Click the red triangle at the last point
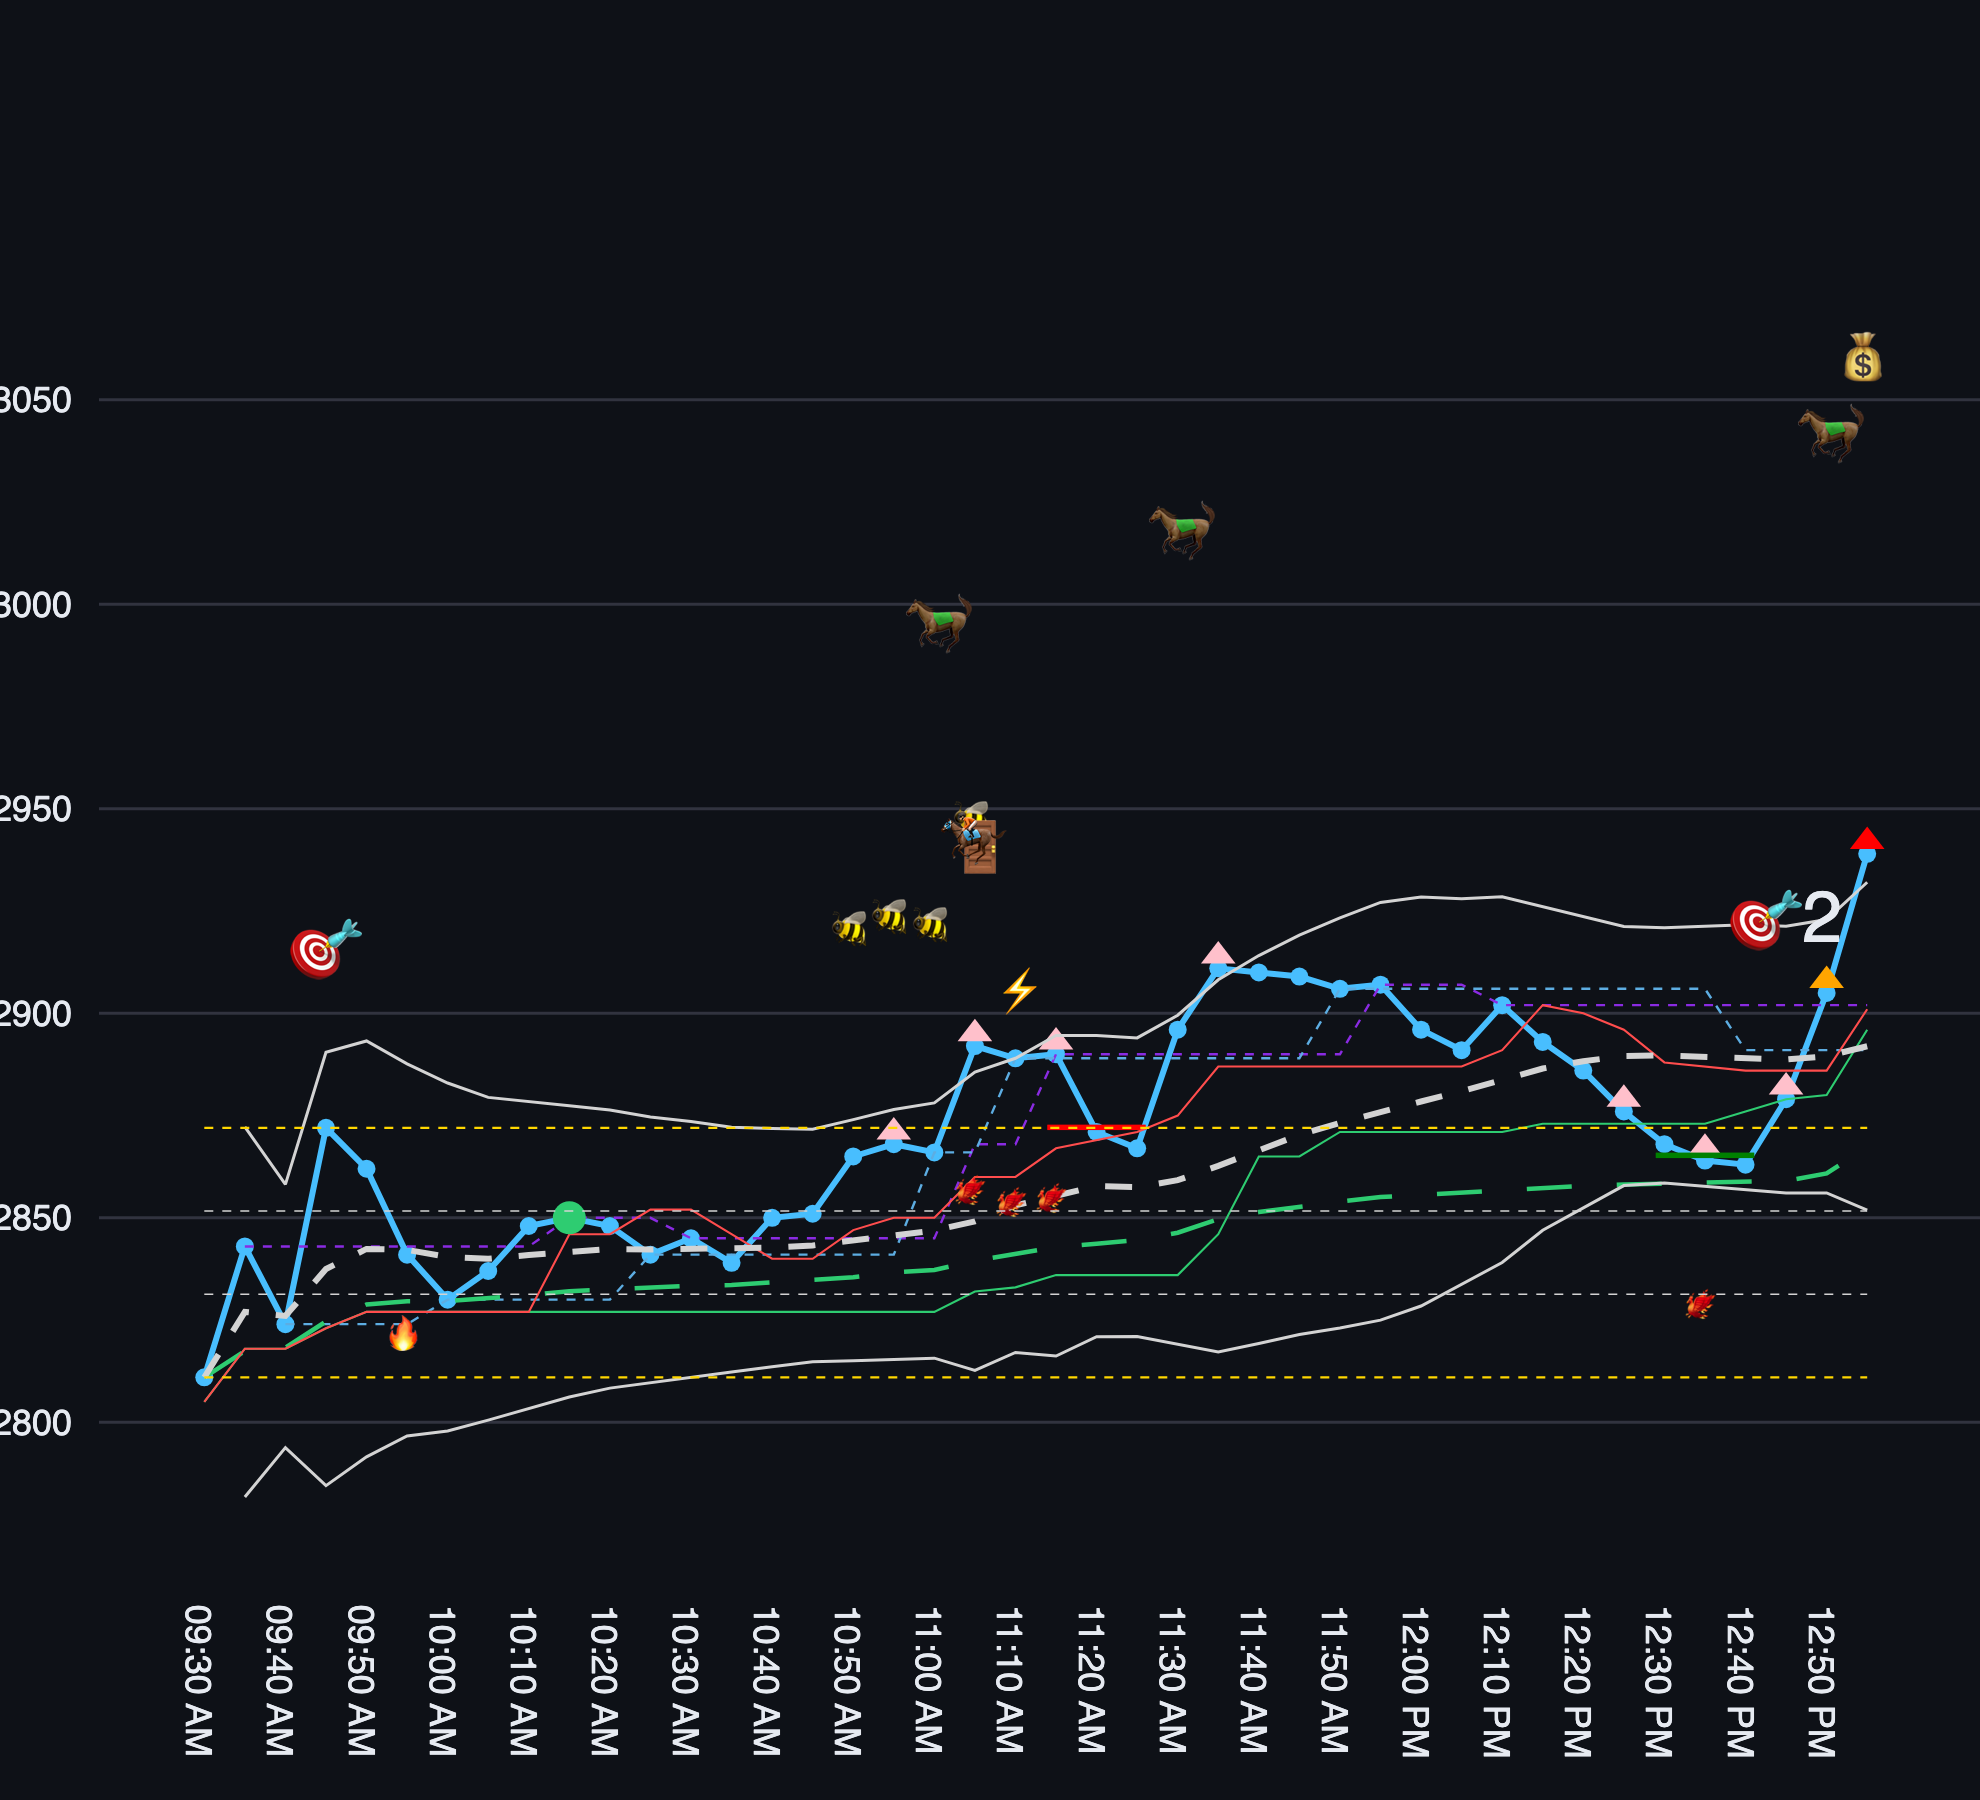 tap(1866, 840)
